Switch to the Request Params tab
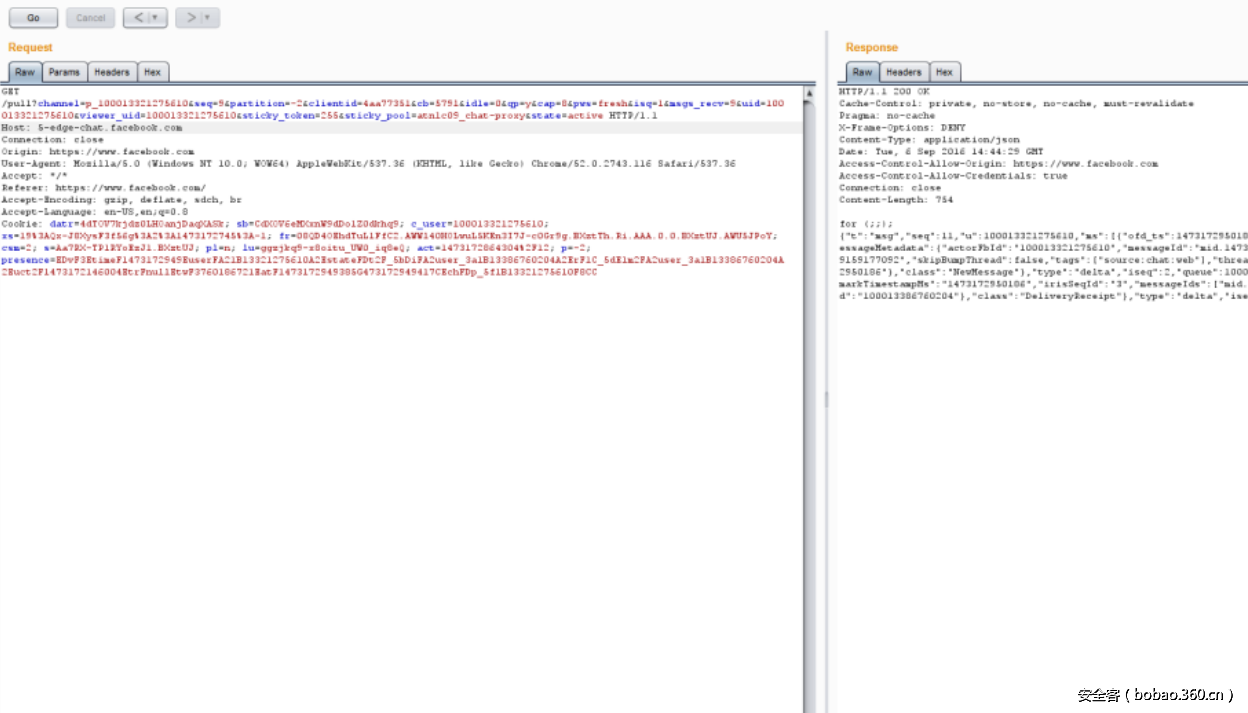The width and height of the screenshot is (1248, 713). pyautogui.click(x=64, y=72)
